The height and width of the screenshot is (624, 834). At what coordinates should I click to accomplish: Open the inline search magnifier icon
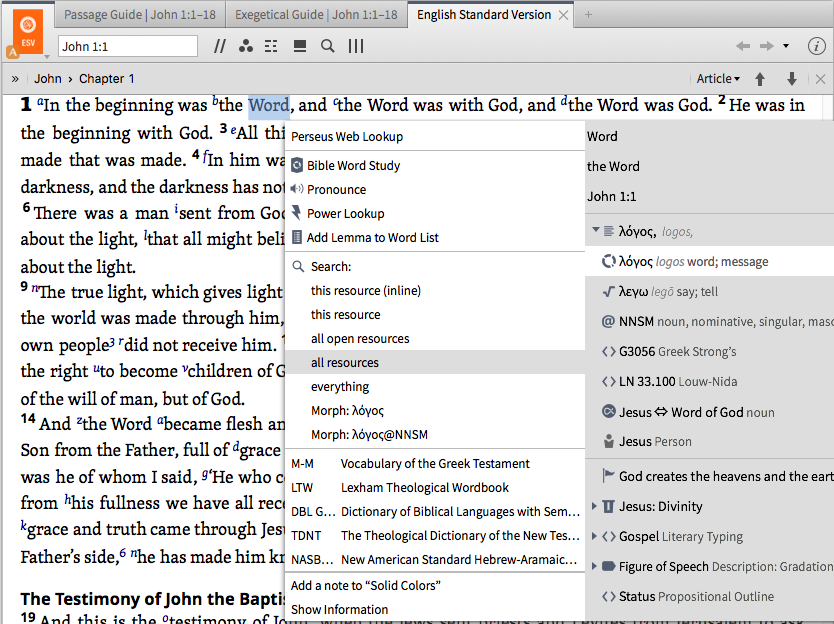[x=328, y=46]
